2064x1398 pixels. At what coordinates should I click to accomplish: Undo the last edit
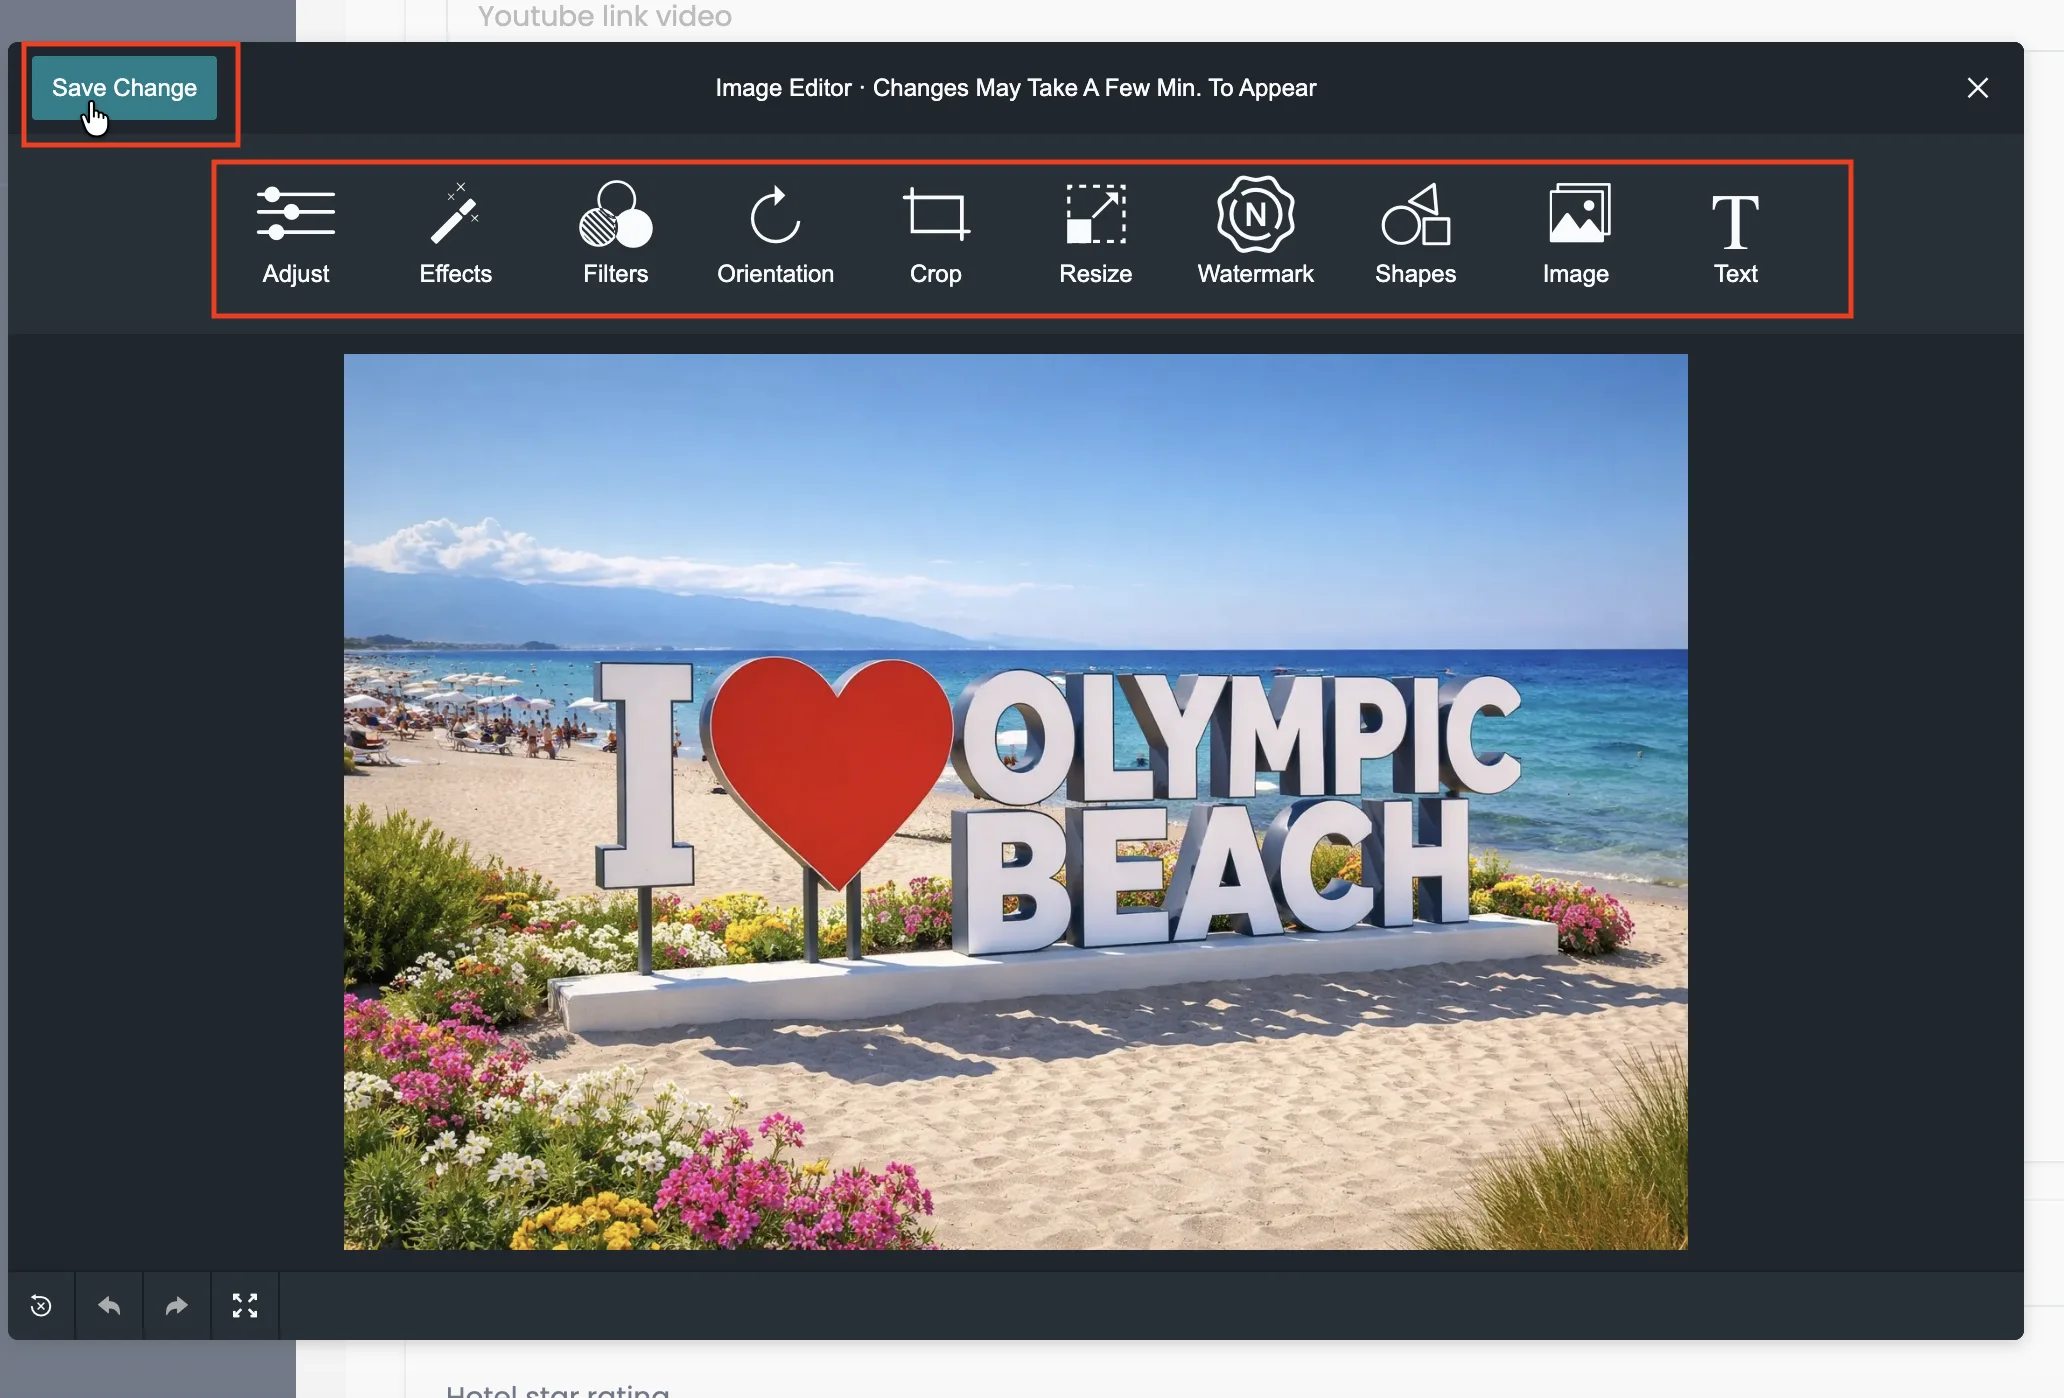pos(109,1306)
